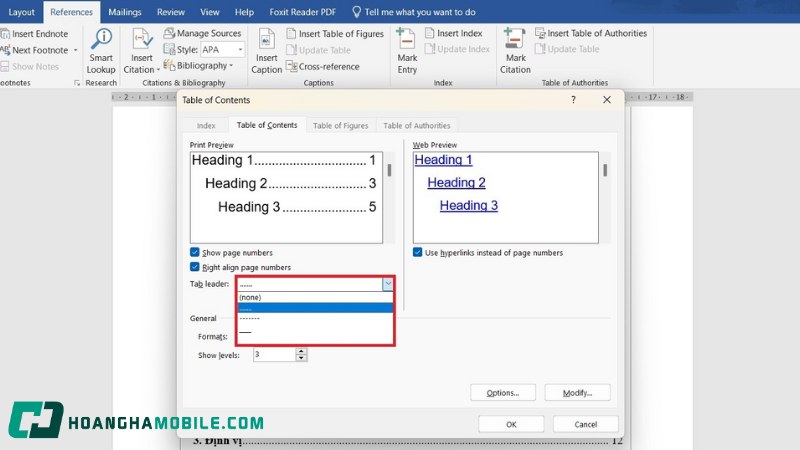The width and height of the screenshot is (800, 450).
Task: Click the Mark Entry icon
Action: point(406,42)
